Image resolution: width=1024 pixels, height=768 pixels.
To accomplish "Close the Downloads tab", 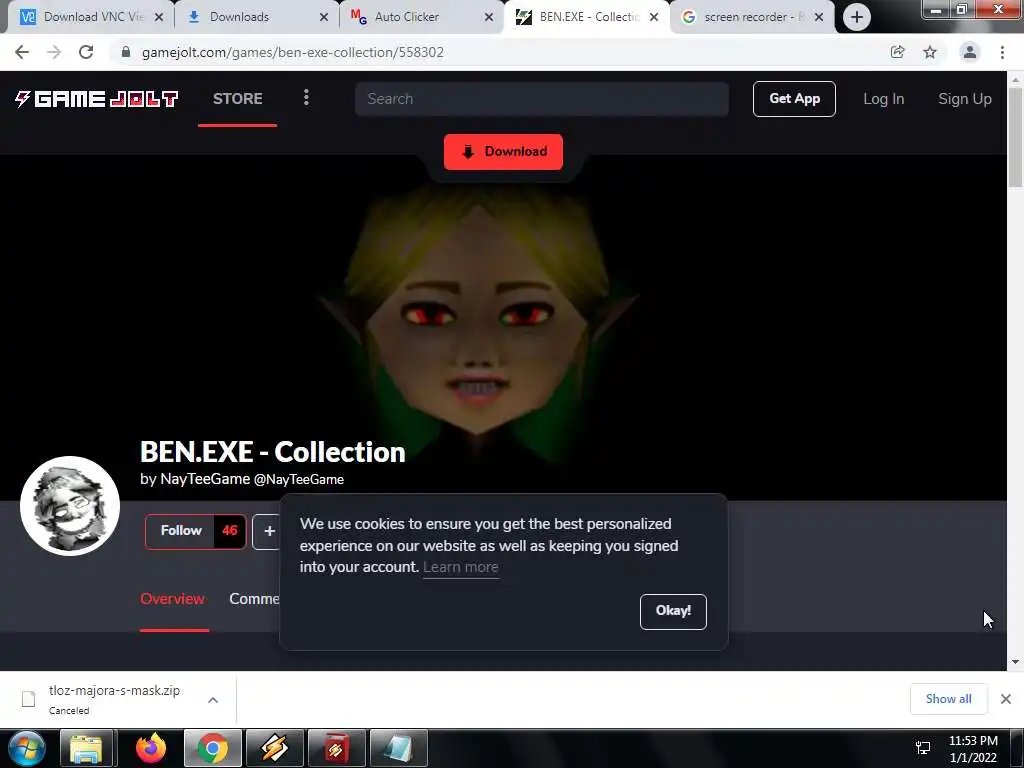I will pyautogui.click(x=323, y=18).
